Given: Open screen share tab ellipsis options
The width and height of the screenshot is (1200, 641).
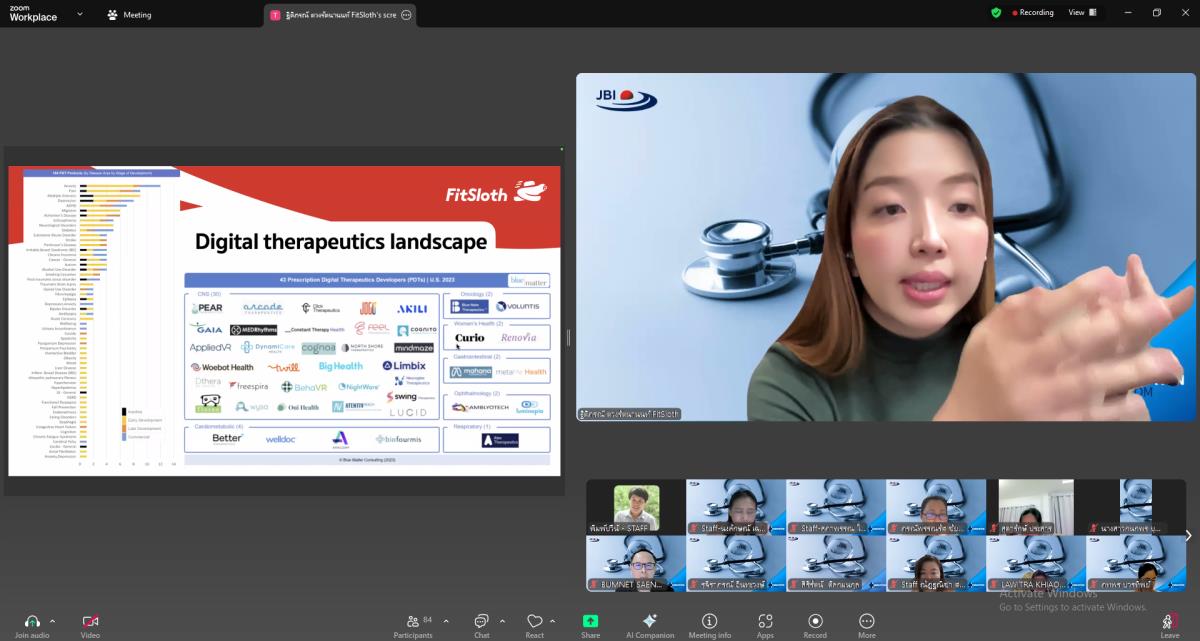Looking at the screenshot, I should pos(406,15).
